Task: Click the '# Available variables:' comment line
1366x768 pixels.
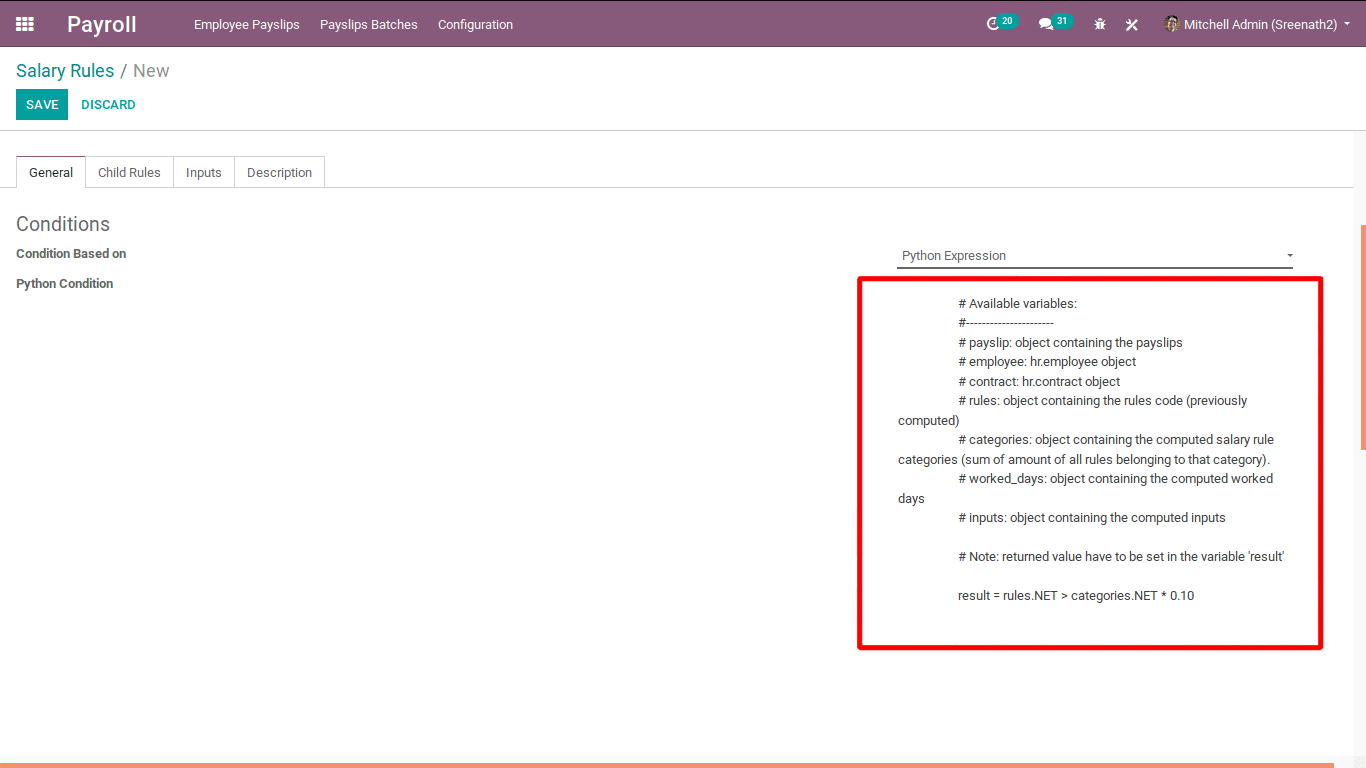Action: [x=1017, y=304]
